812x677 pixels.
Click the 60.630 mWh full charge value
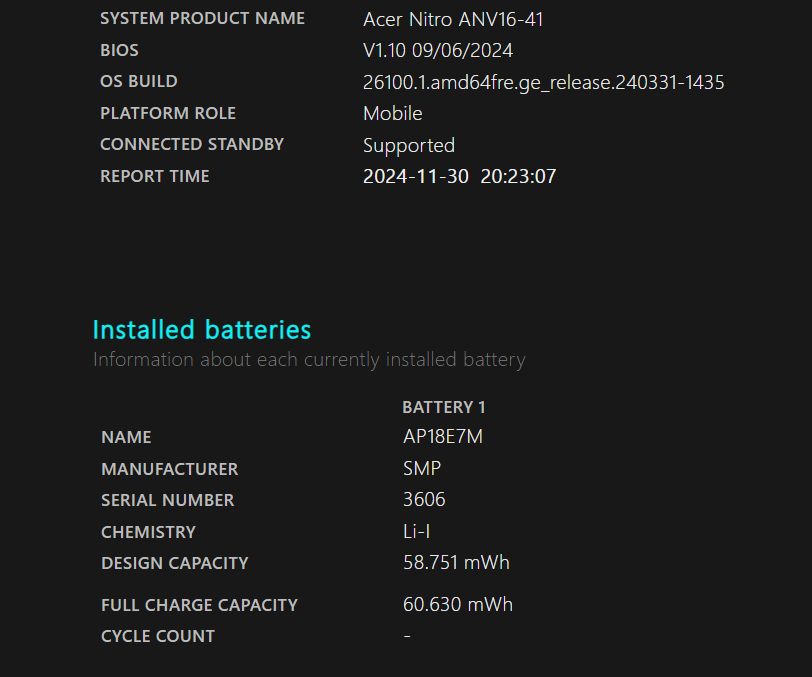(457, 605)
